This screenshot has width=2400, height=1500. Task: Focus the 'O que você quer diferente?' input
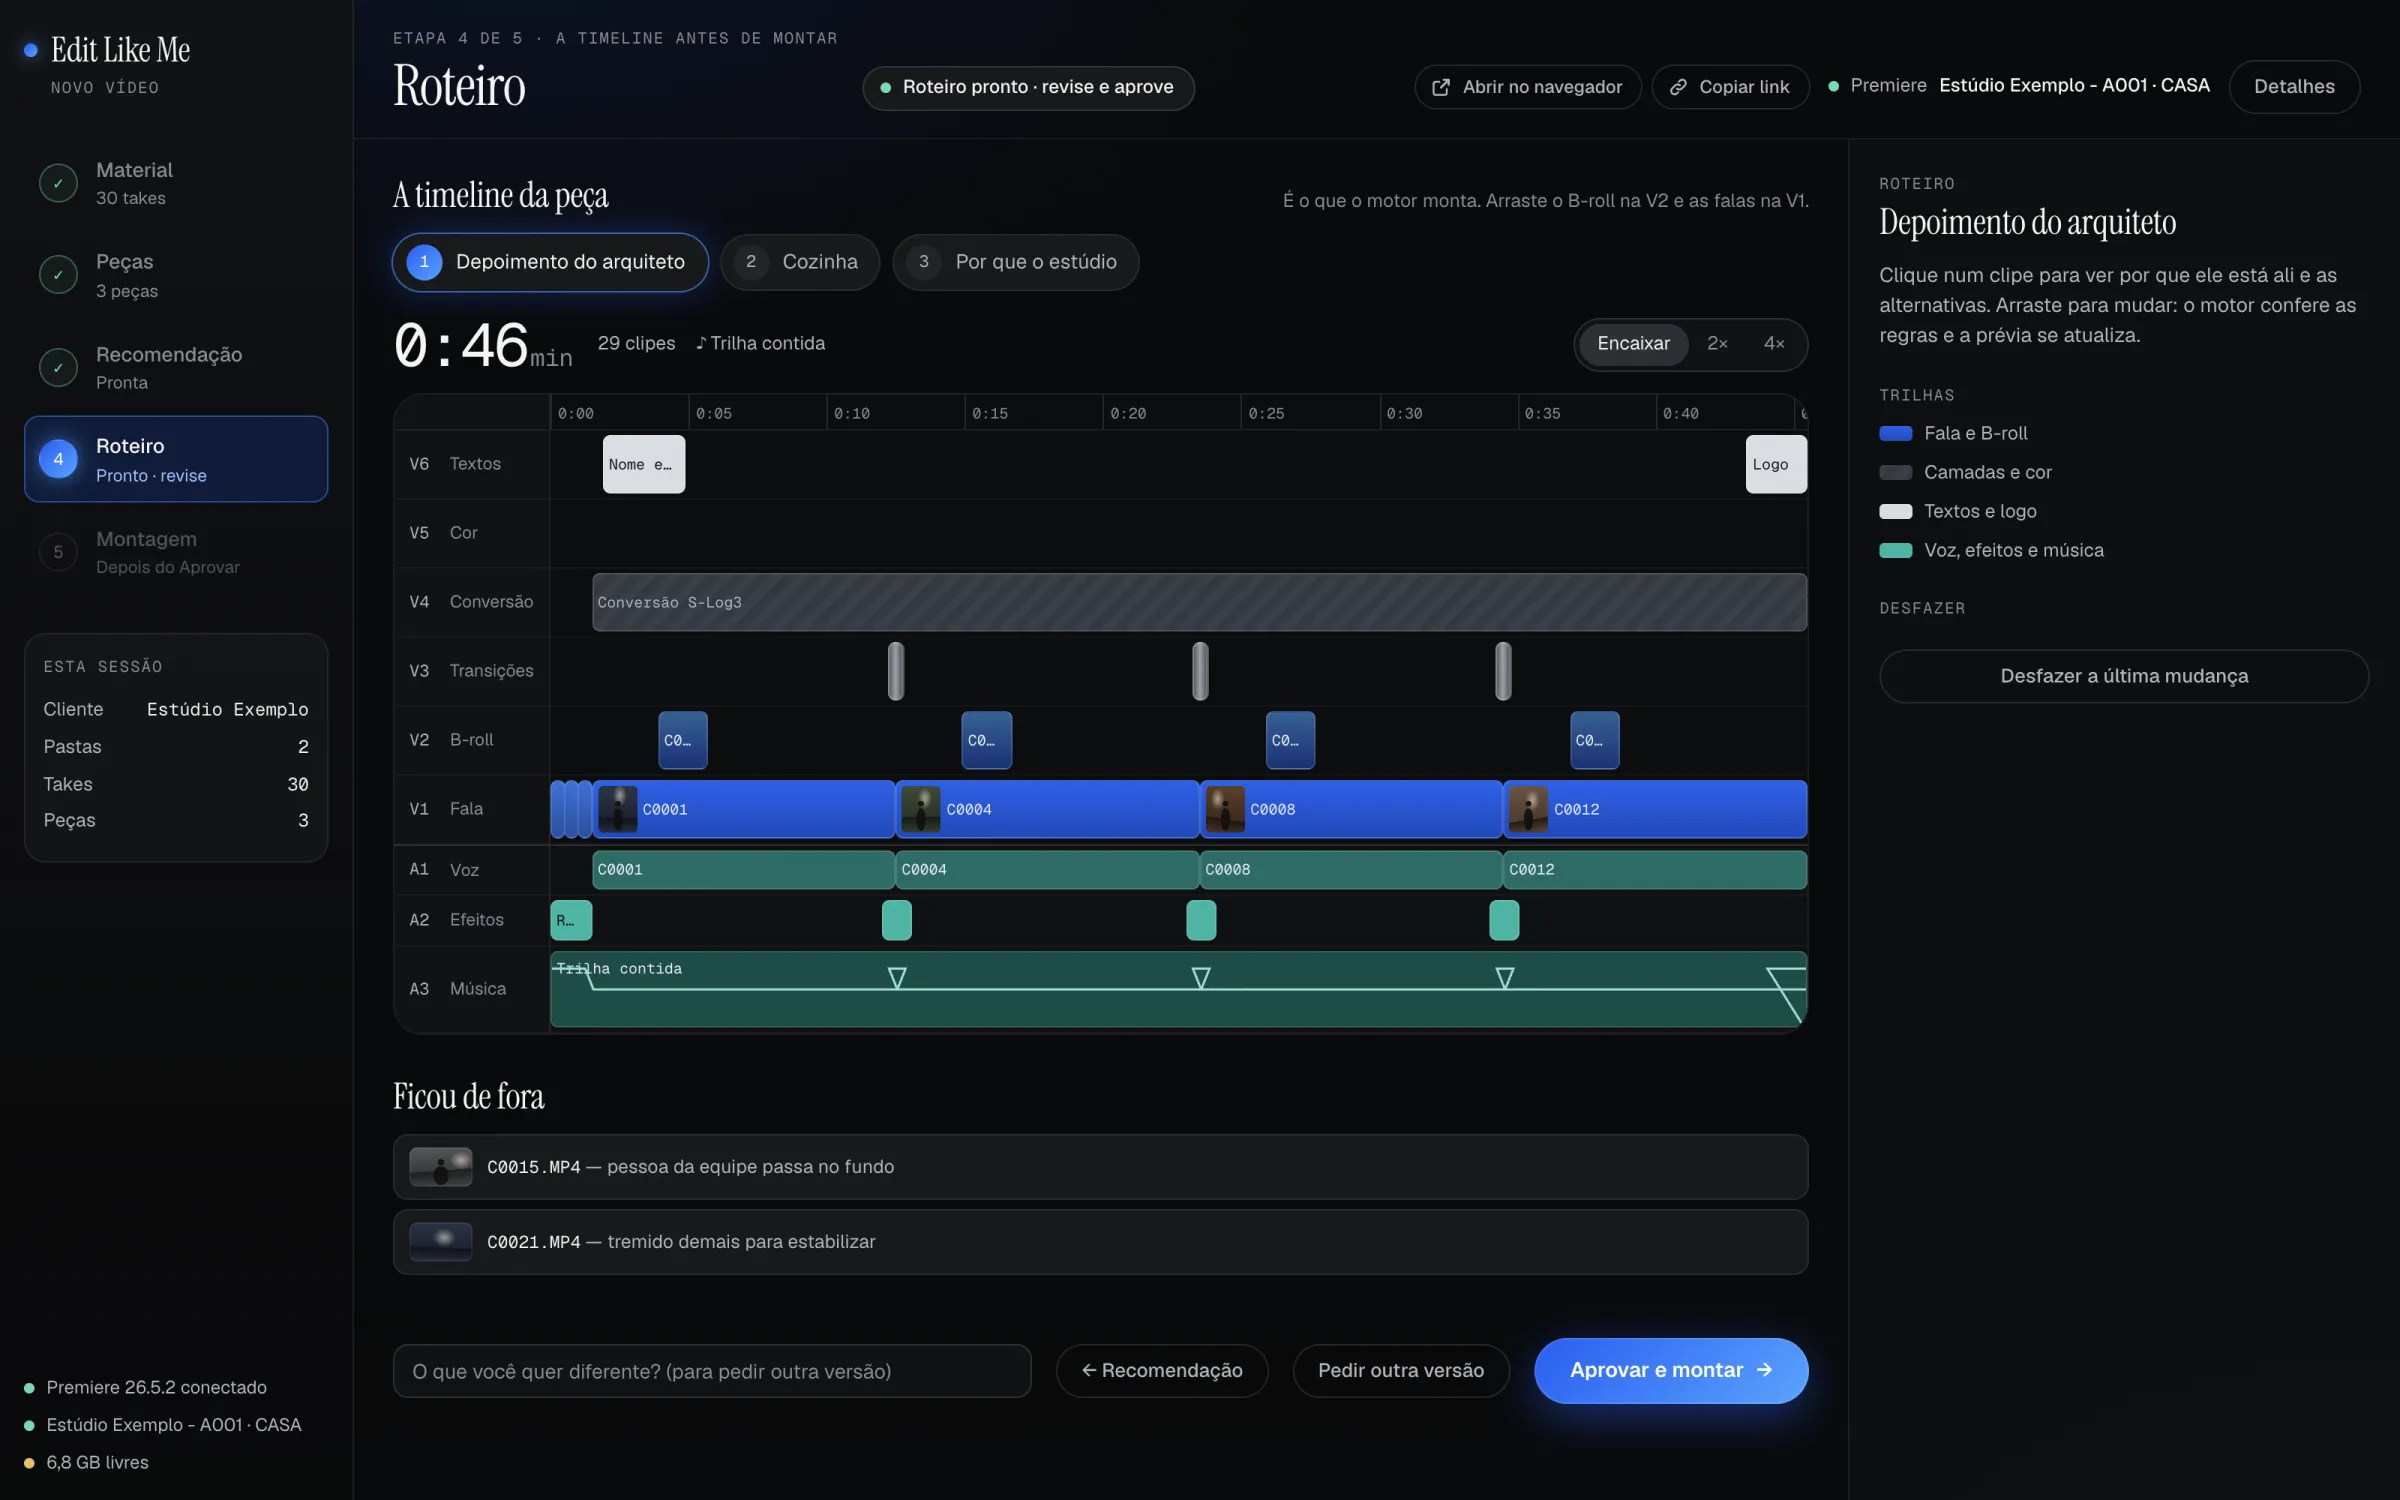coord(712,1371)
